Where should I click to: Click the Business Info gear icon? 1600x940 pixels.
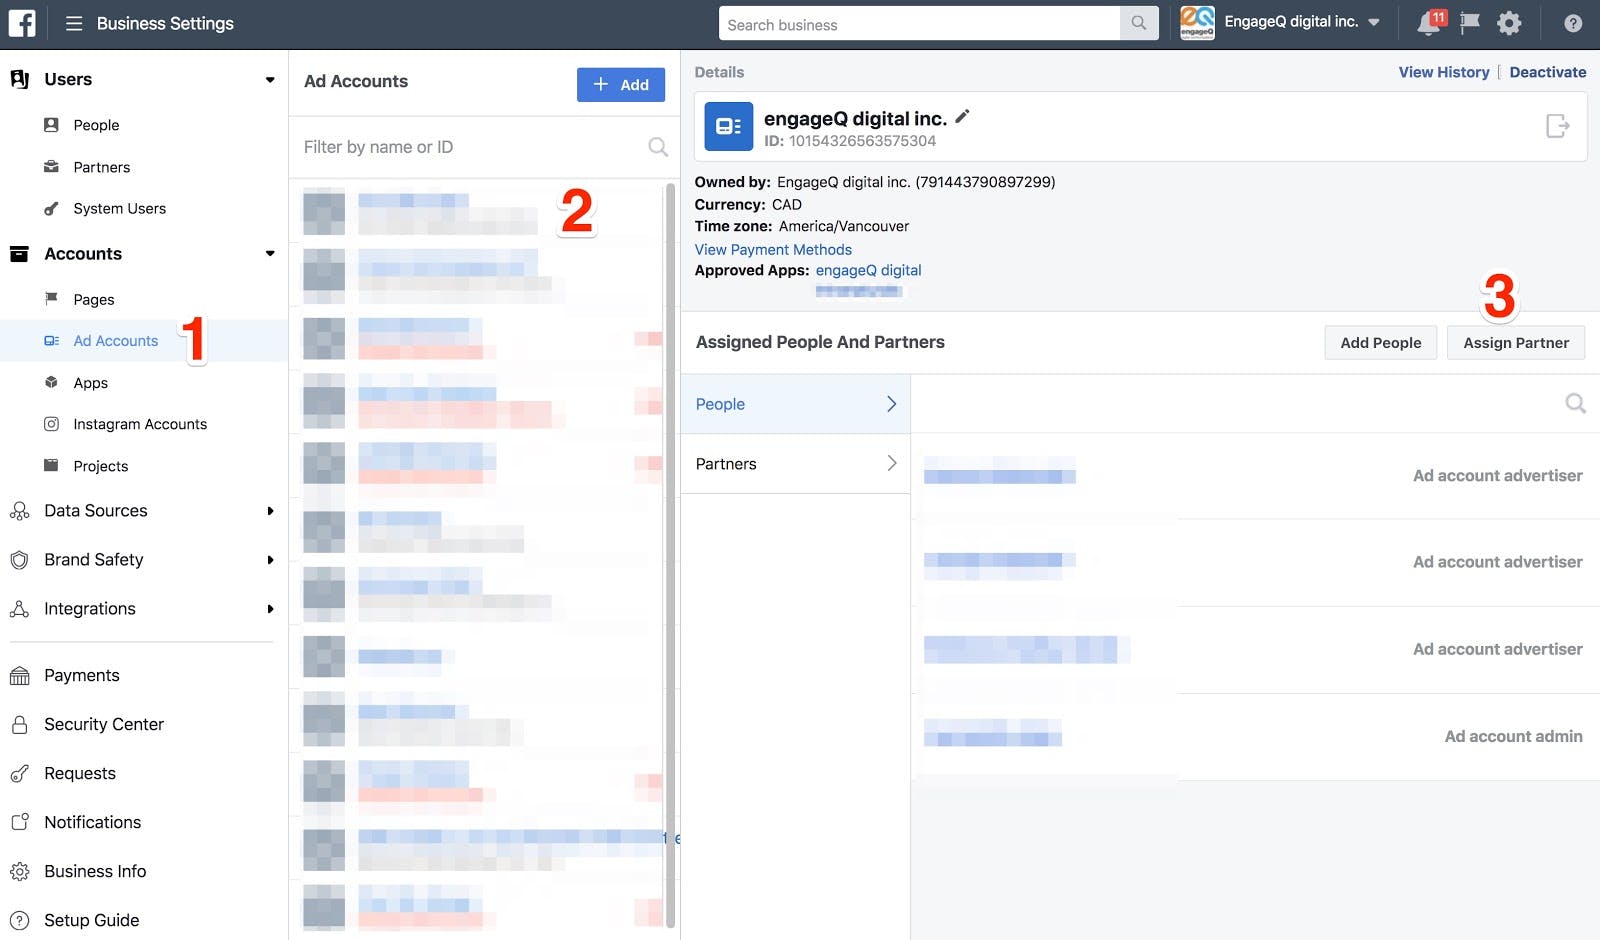[19, 872]
